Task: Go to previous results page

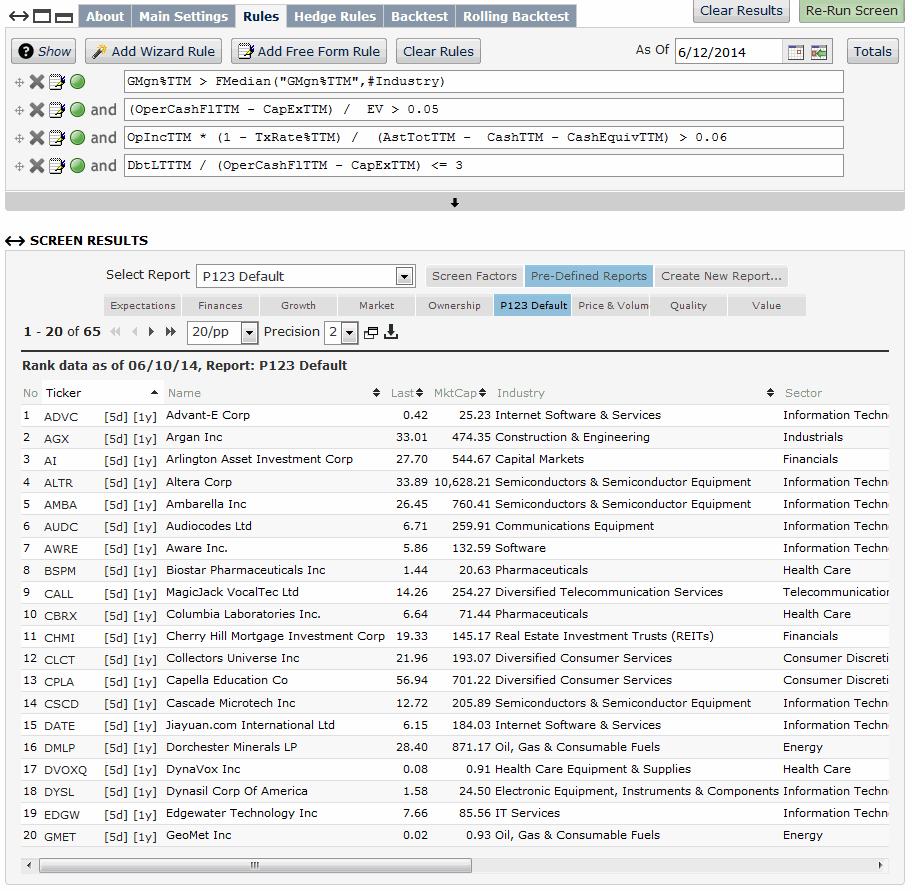Action: coord(135,332)
